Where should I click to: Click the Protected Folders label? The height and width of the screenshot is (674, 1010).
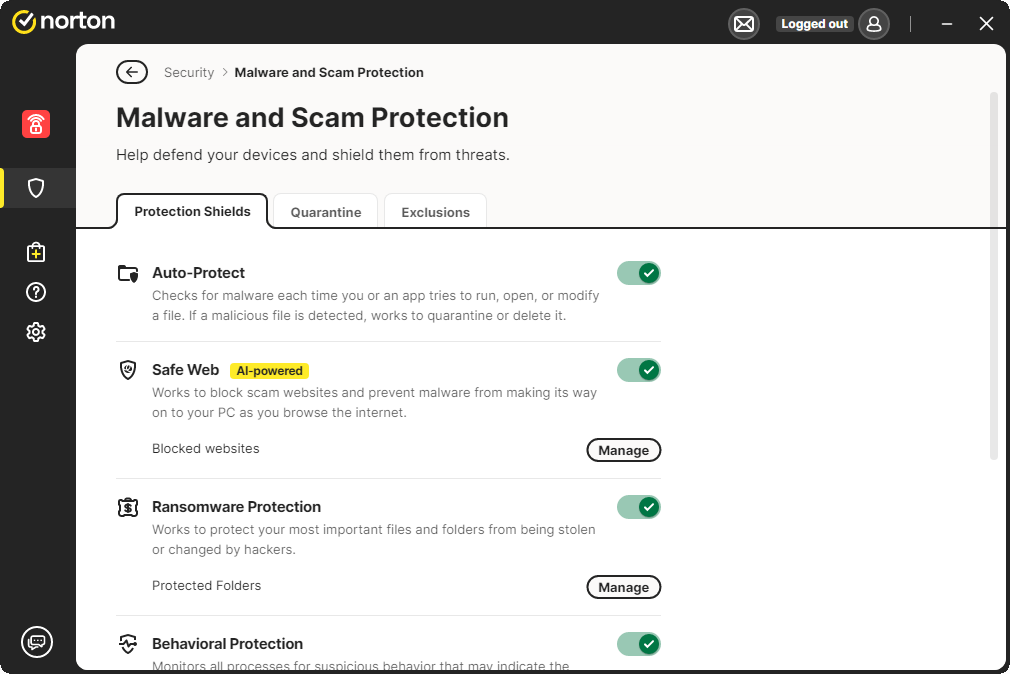click(206, 585)
